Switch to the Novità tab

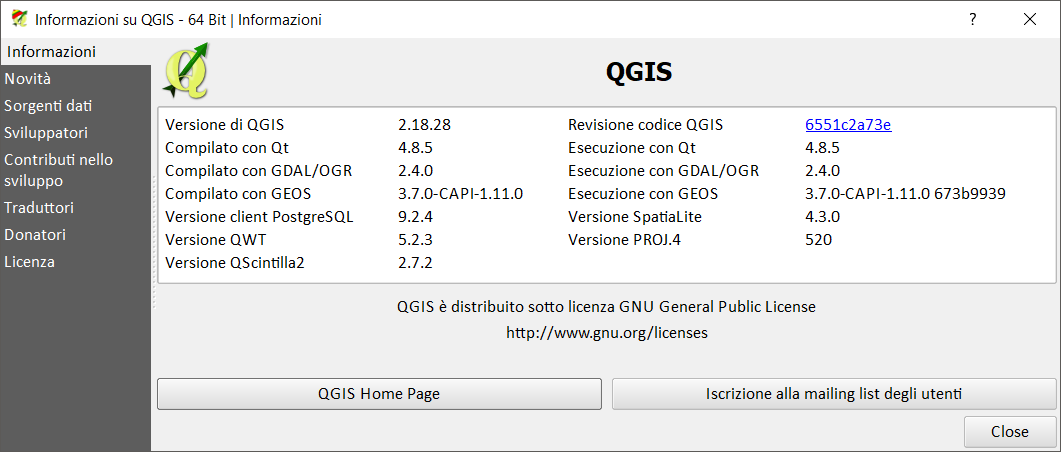pyautogui.click(x=28, y=78)
